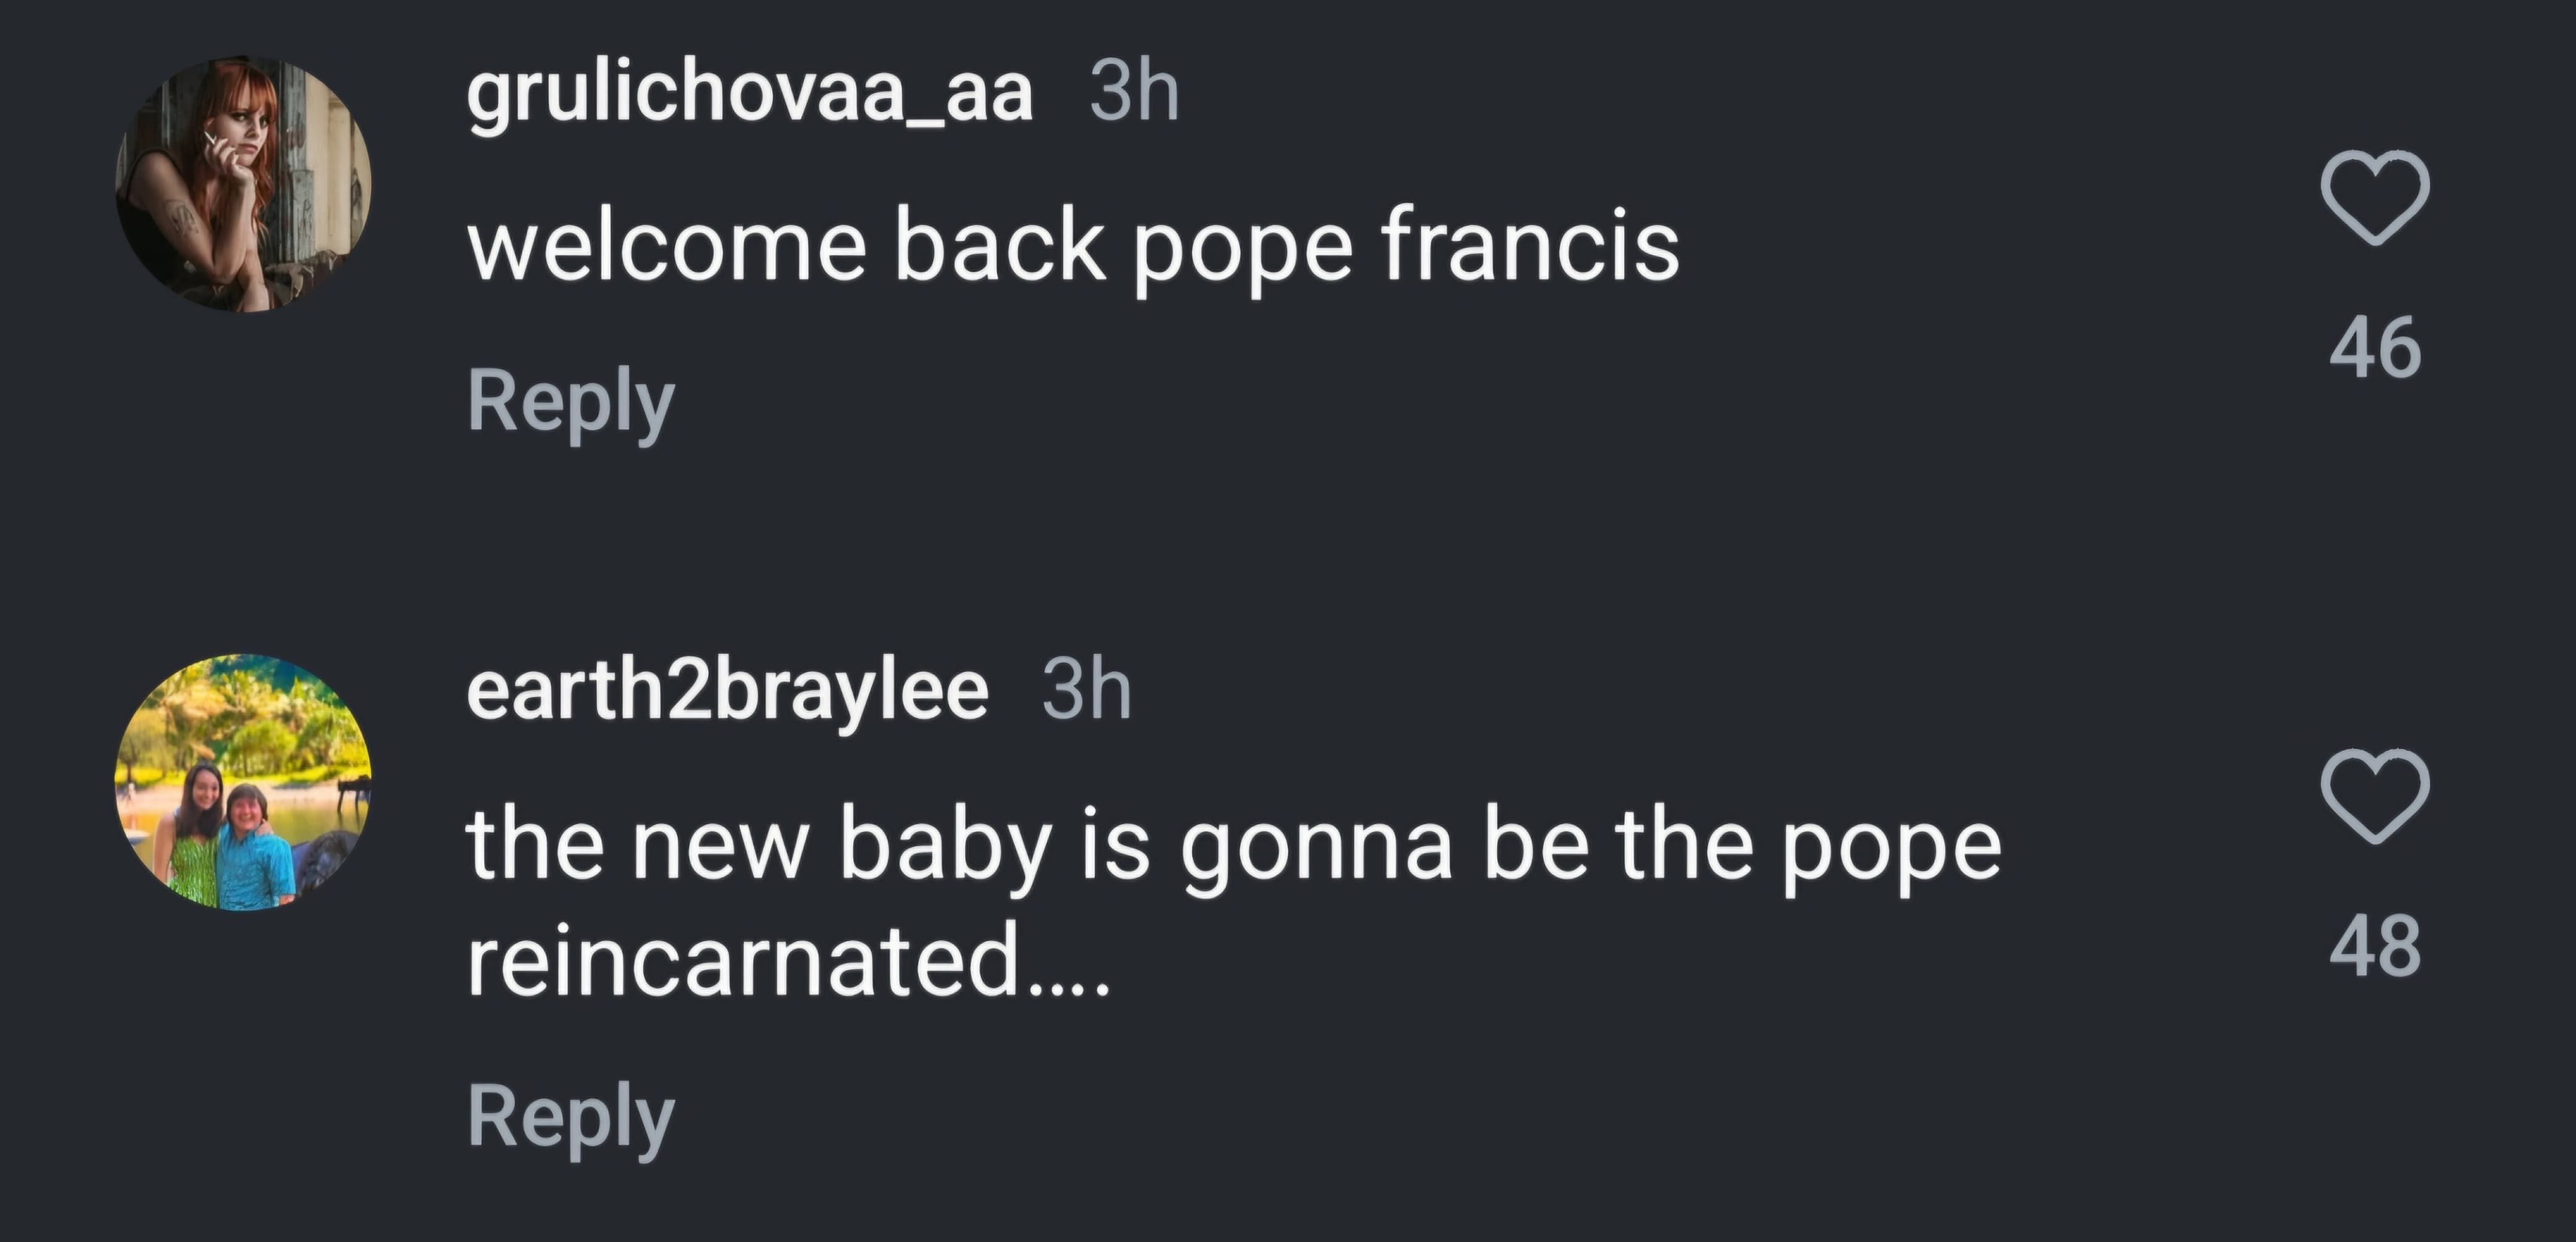Click the red-haired woman avatar
This screenshot has width=2576, height=1242.
click(243, 185)
